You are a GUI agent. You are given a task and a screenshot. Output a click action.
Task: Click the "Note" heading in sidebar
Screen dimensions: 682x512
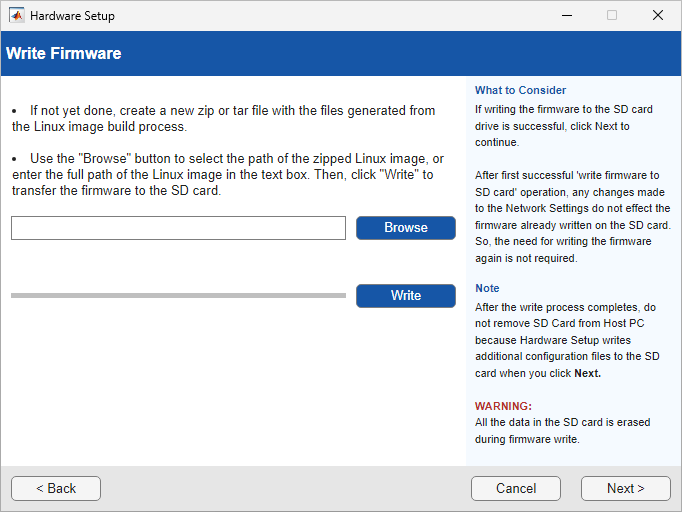487,288
